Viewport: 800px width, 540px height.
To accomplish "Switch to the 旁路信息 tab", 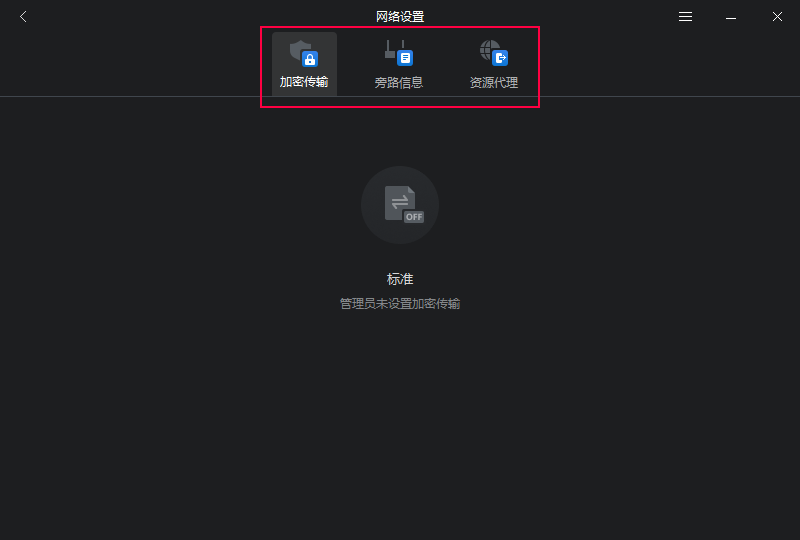I will click(399, 64).
